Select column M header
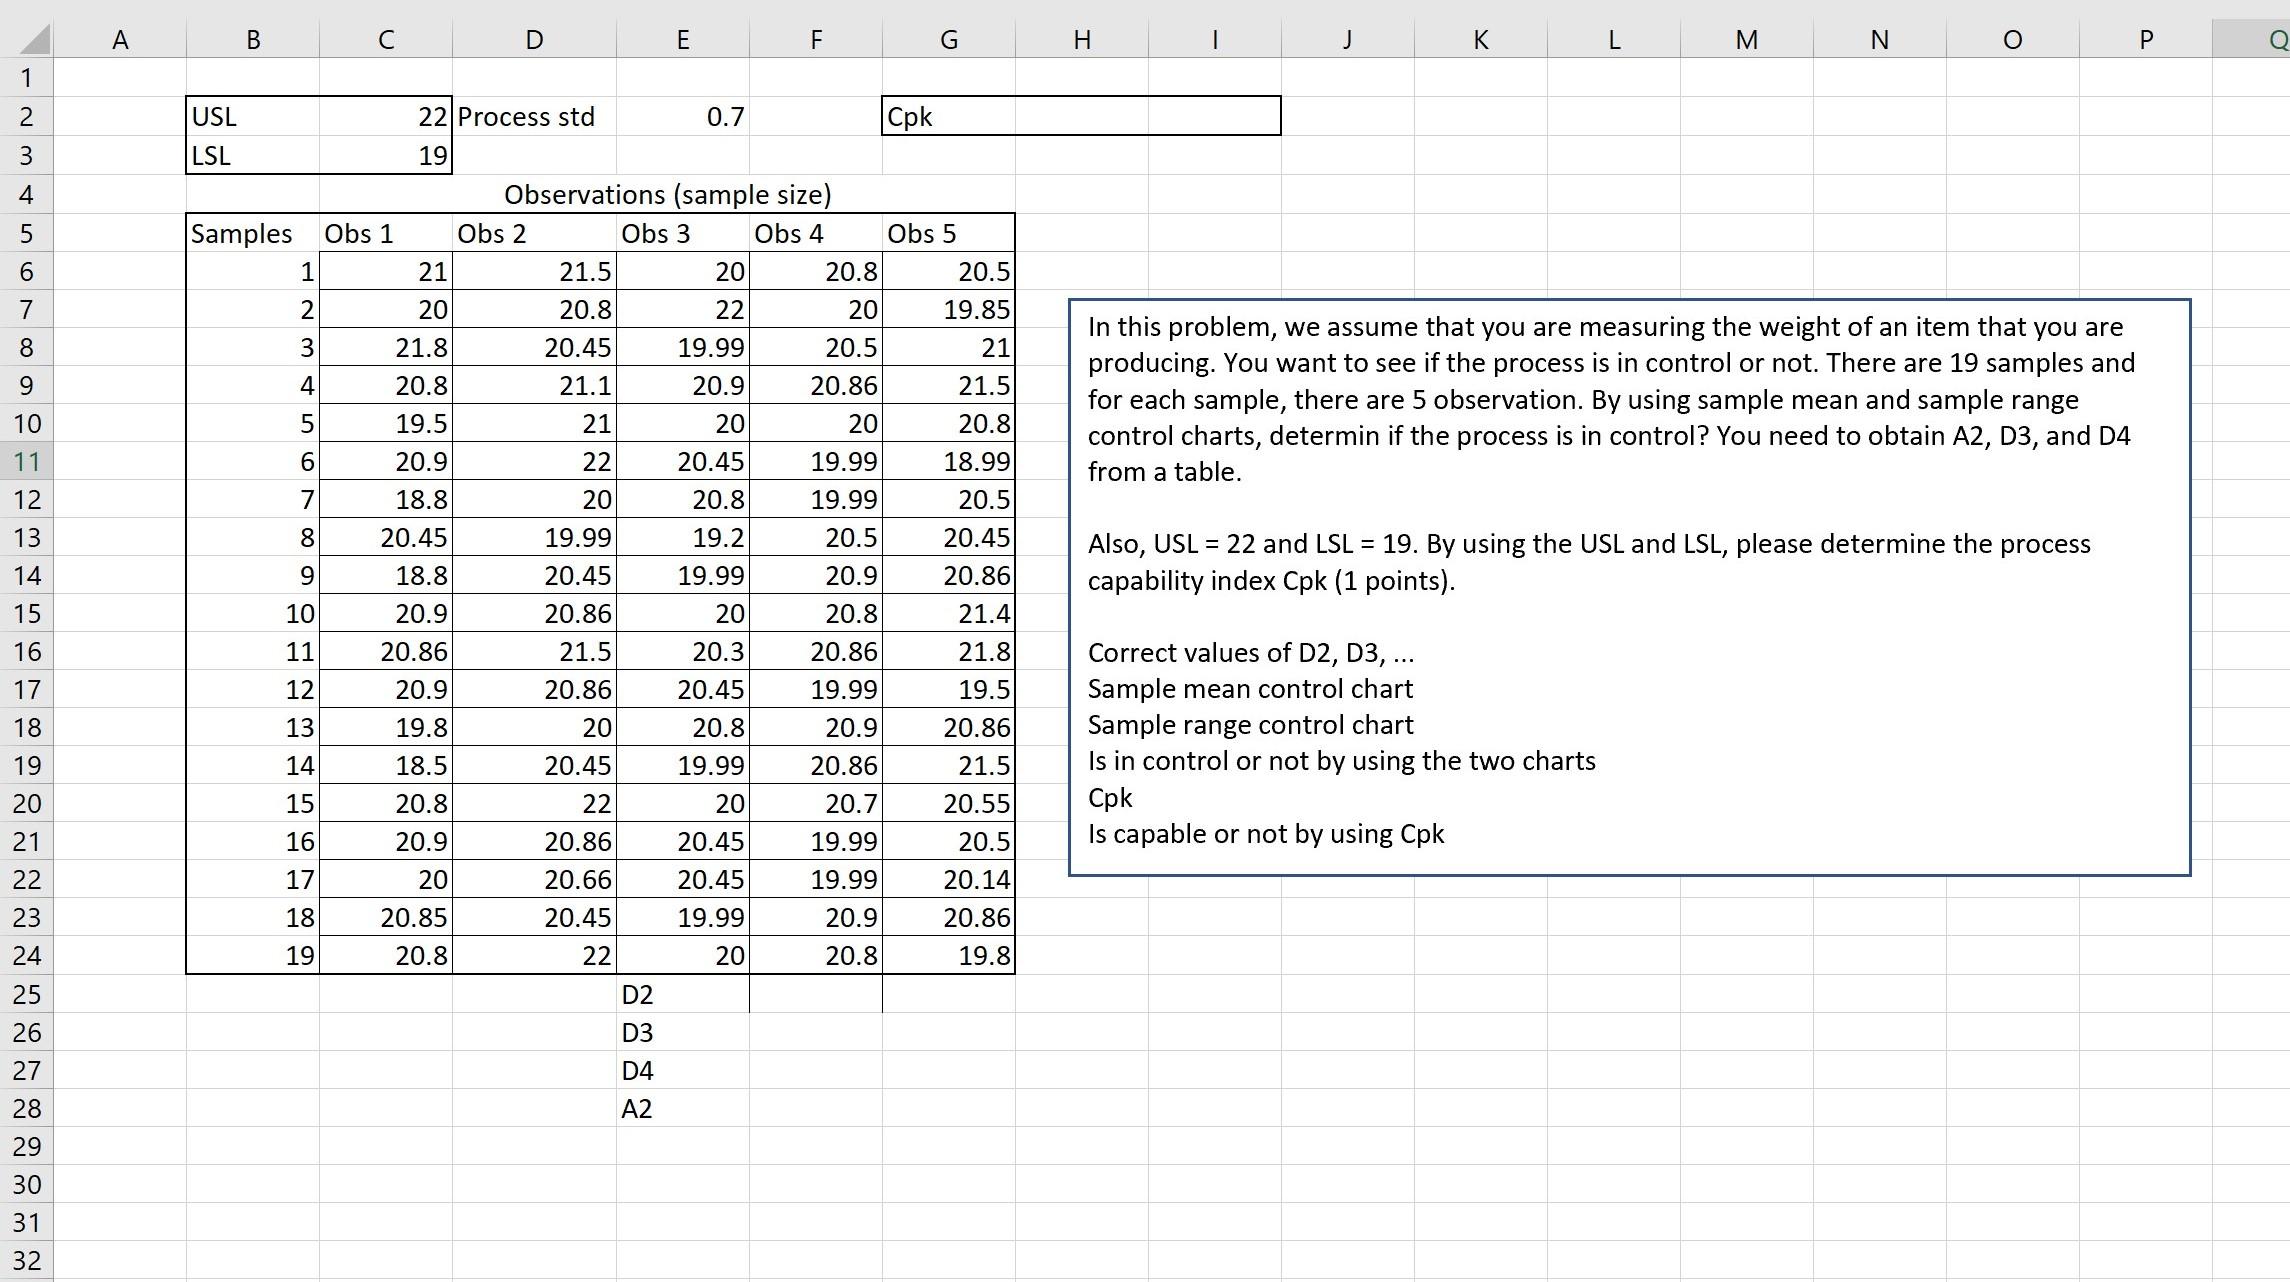The width and height of the screenshot is (2290, 1282). point(1746,40)
